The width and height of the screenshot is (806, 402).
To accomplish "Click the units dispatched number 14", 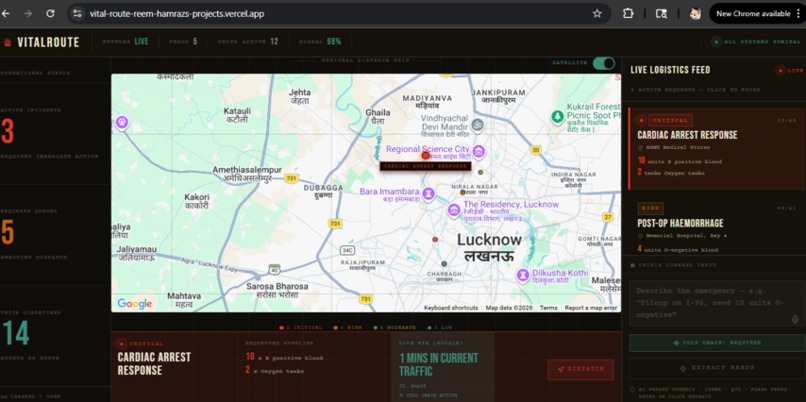I will 16,334.
